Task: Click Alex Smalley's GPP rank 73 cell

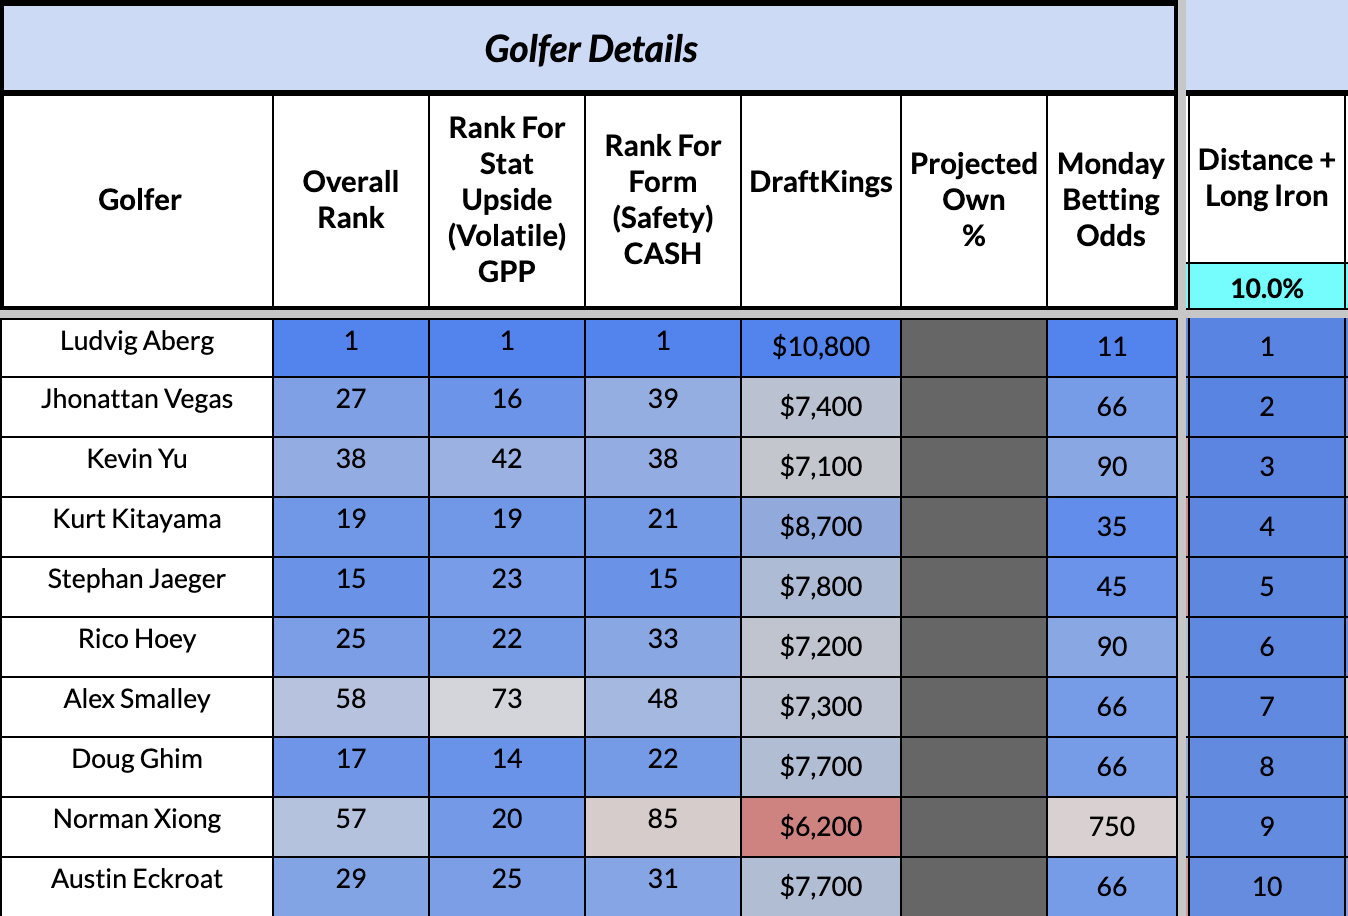Action: [x=507, y=700]
